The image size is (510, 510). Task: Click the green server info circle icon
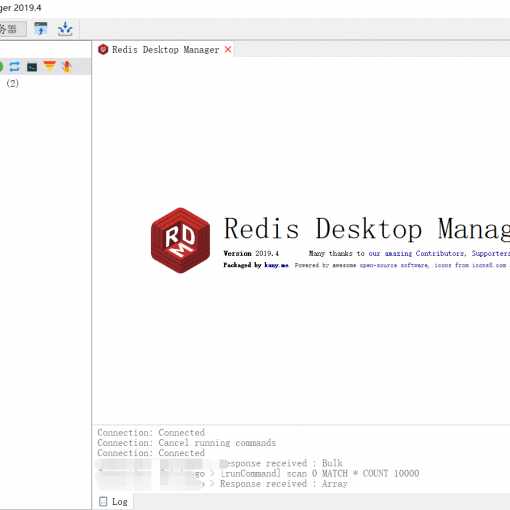(1, 67)
